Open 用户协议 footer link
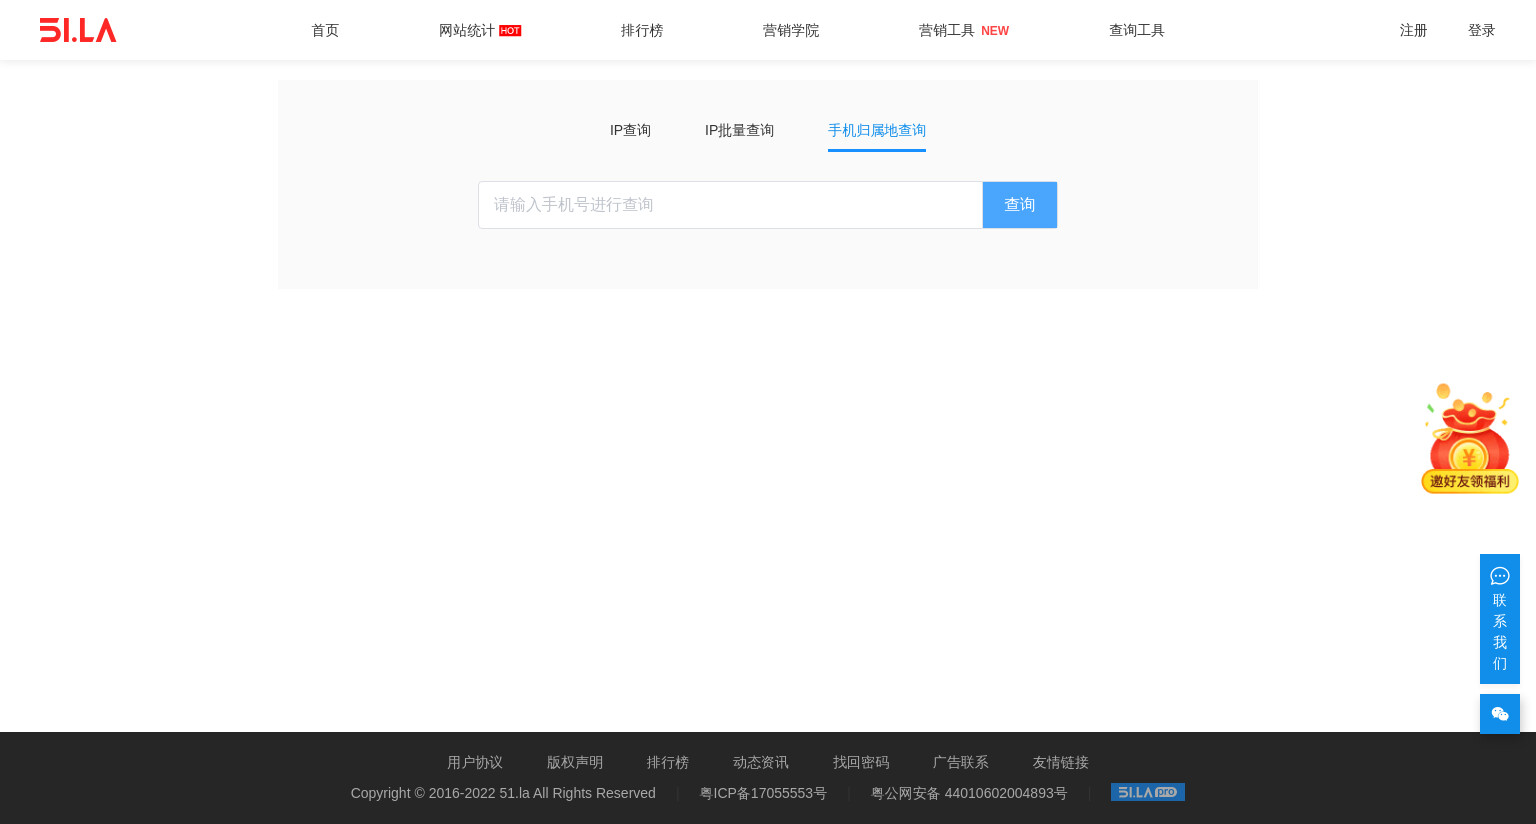 tap(475, 763)
